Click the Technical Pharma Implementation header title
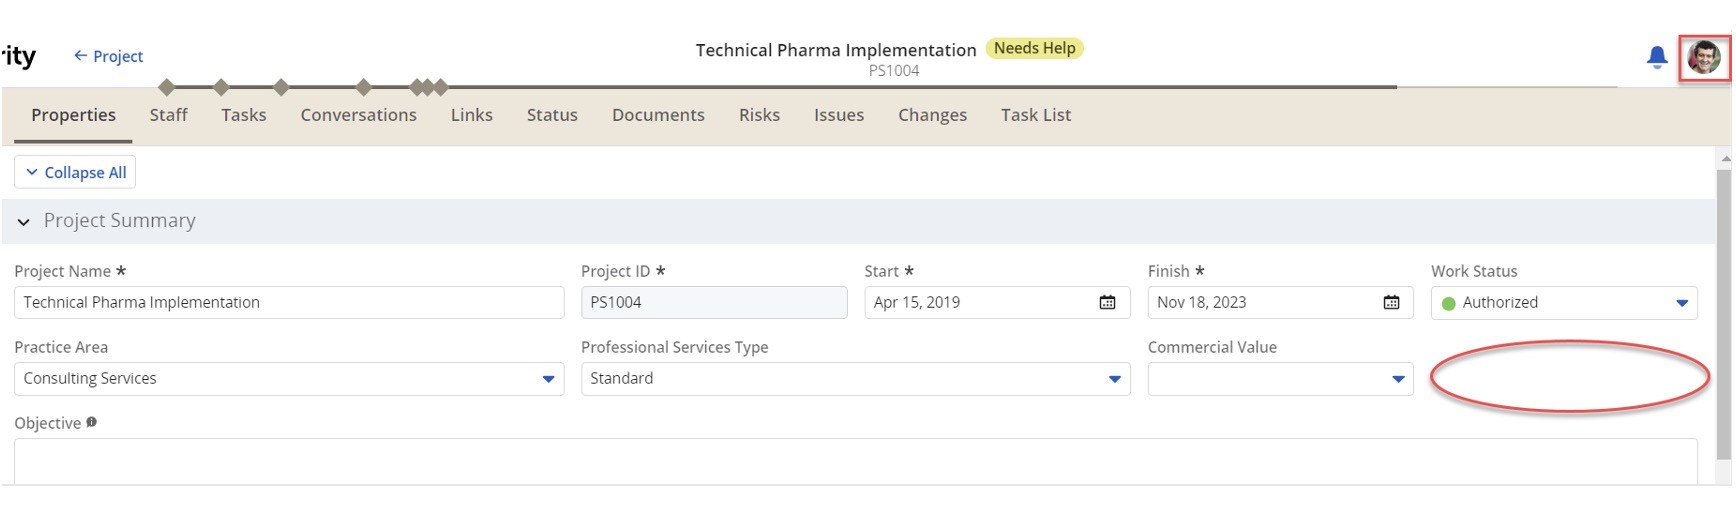 click(836, 50)
